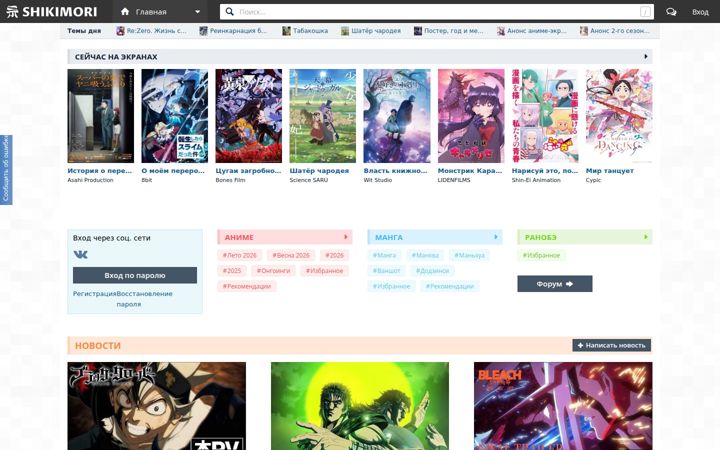Open the Re:Zero daily topic avatar icon
The width and height of the screenshot is (720, 450).
pos(120,31)
